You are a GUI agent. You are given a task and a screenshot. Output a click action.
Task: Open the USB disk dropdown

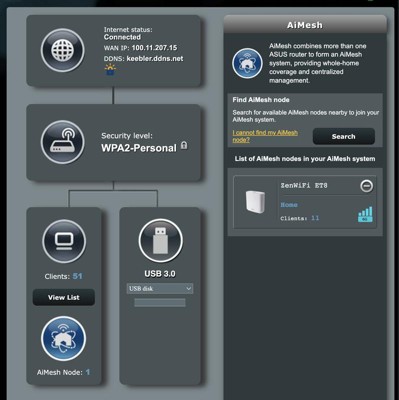click(160, 289)
